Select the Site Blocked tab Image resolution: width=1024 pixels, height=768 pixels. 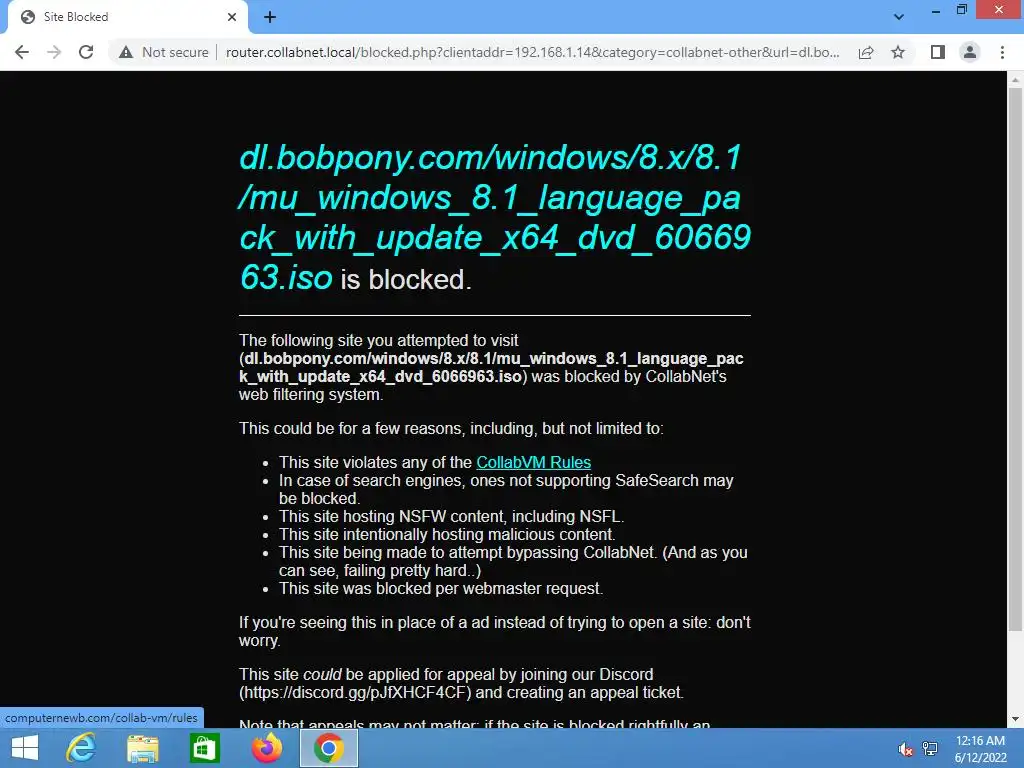tap(127, 17)
